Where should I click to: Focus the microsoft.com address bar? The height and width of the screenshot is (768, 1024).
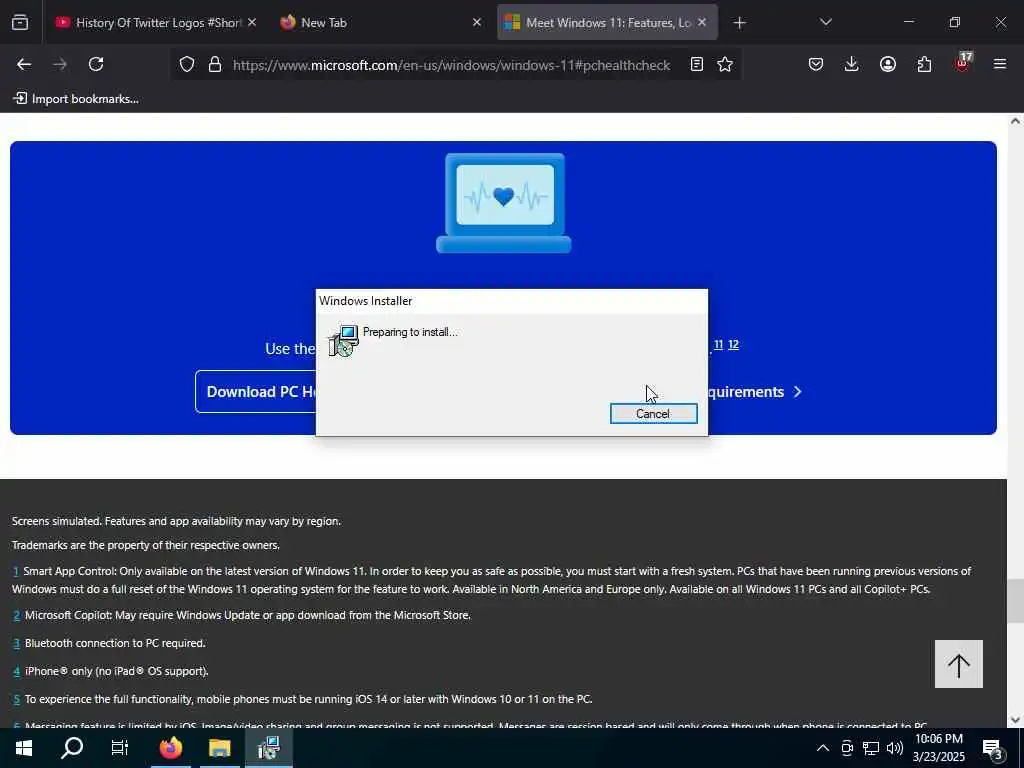[x=451, y=65]
